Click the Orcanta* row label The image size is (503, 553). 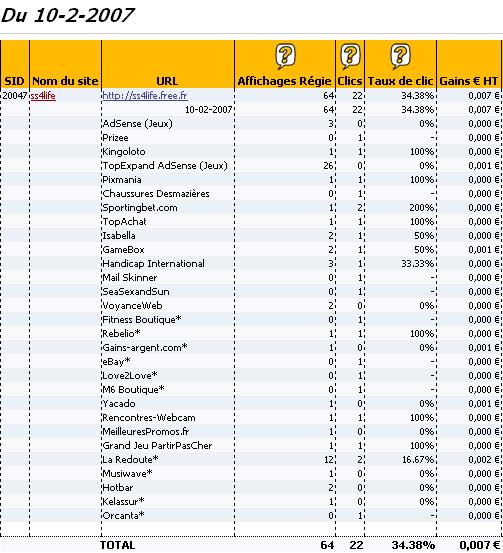(x=123, y=516)
